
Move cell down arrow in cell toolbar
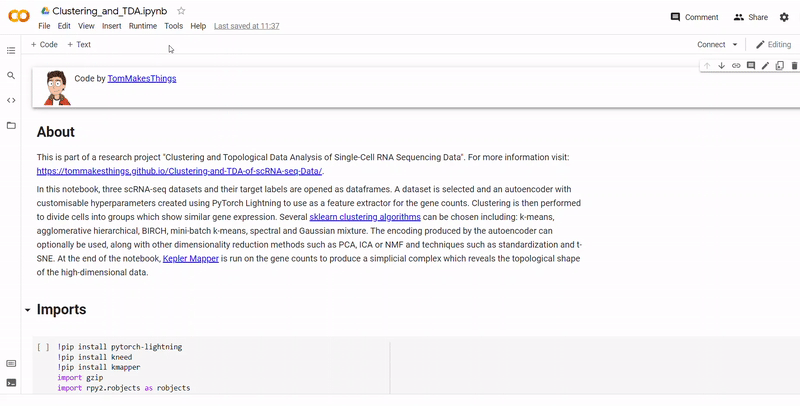tap(721, 65)
